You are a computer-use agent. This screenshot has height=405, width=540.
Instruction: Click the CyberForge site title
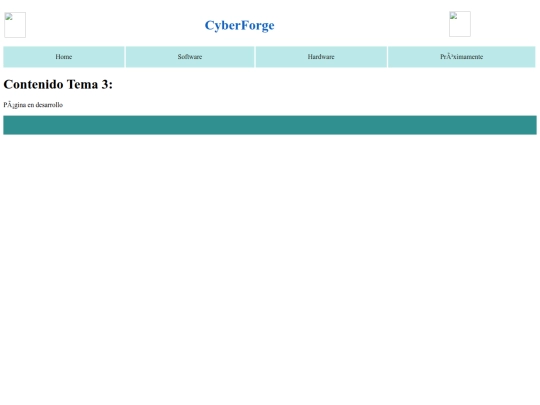pos(239,25)
